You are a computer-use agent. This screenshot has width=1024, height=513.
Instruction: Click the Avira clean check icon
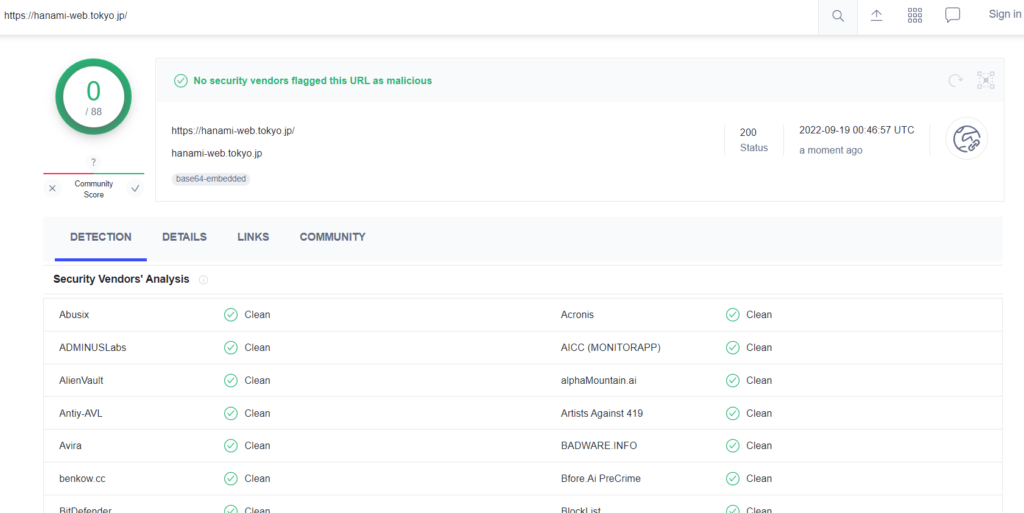231,445
